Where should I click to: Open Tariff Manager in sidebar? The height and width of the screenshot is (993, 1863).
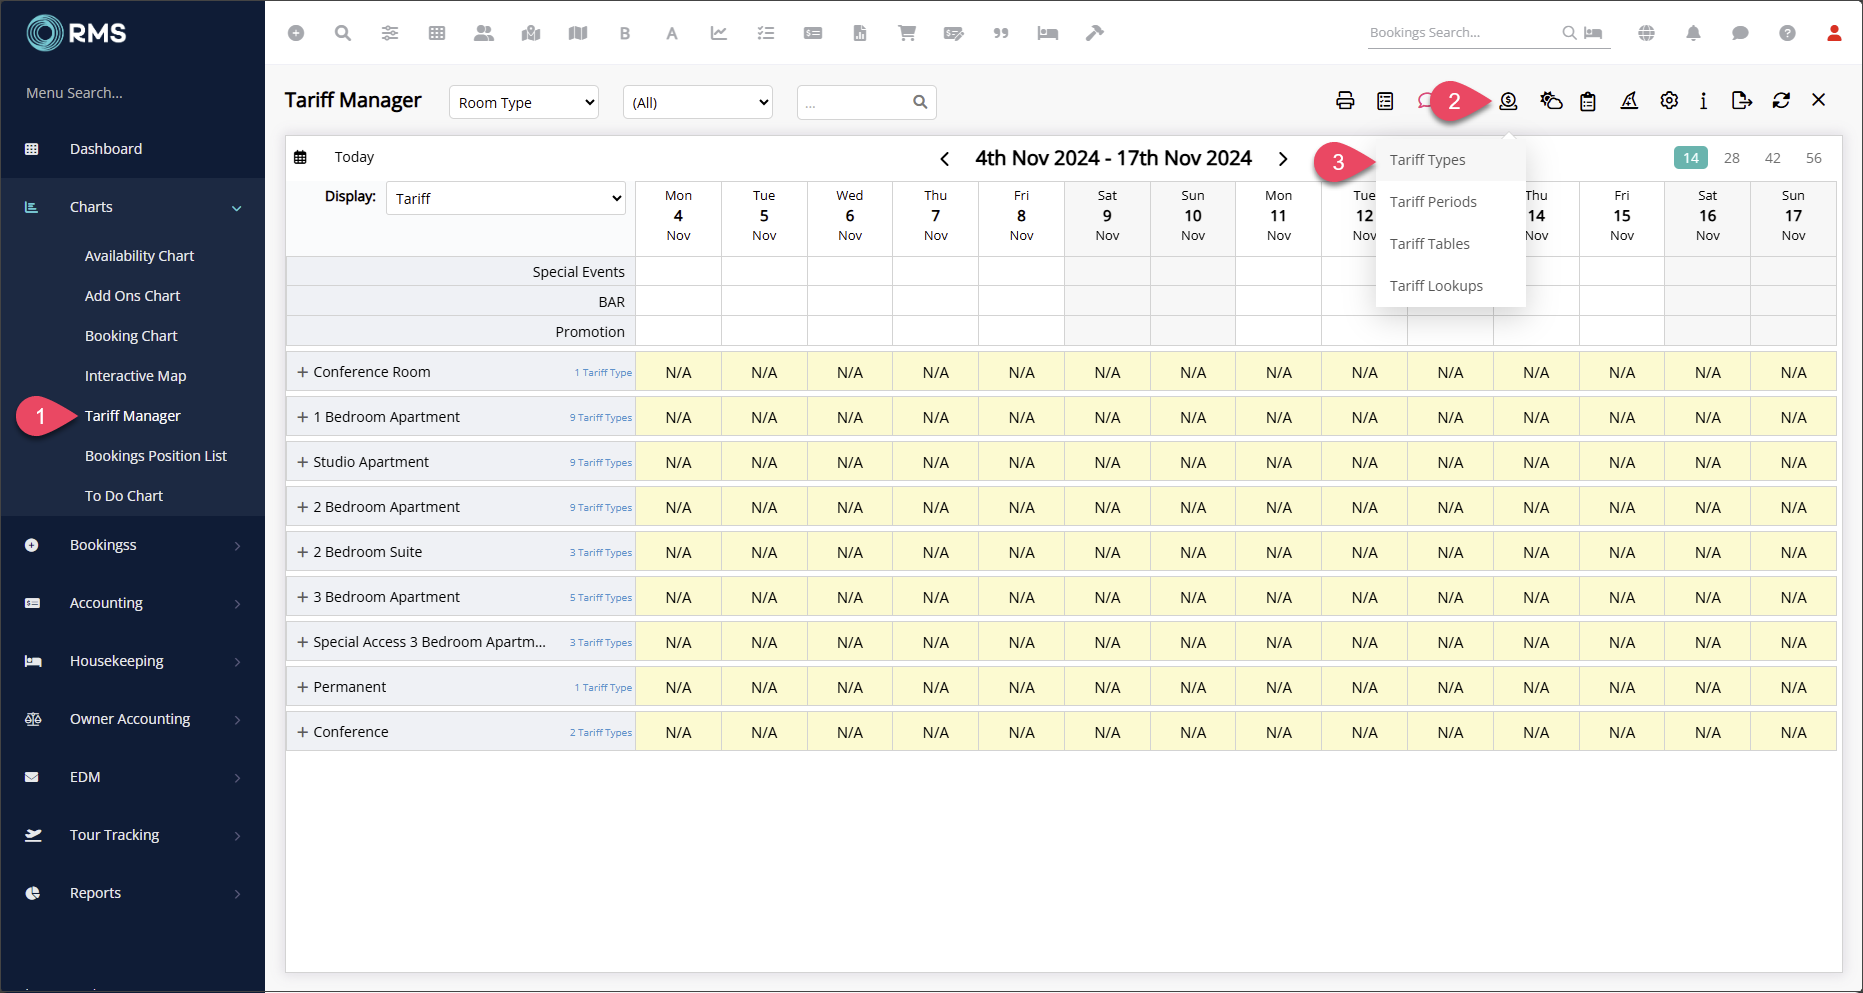(x=133, y=416)
